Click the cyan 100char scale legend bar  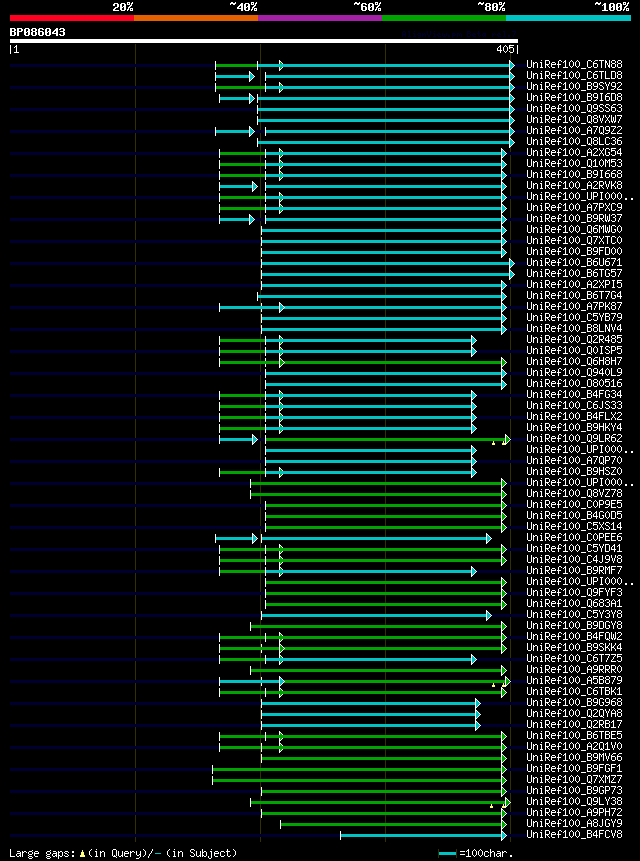447,853
